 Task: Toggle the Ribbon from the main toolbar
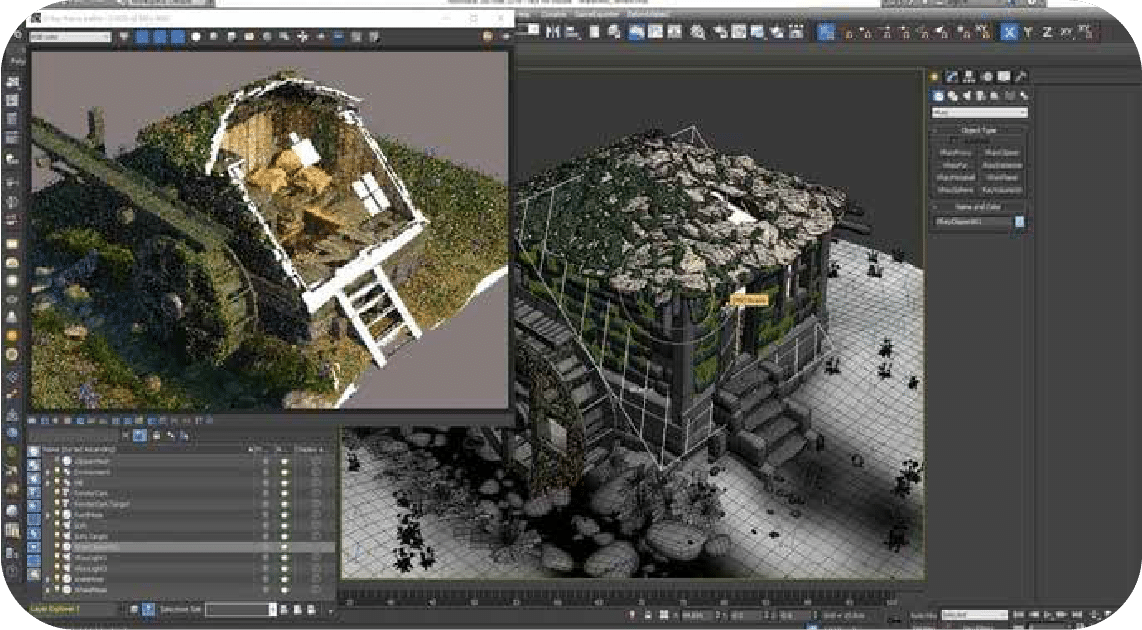tap(637, 32)
